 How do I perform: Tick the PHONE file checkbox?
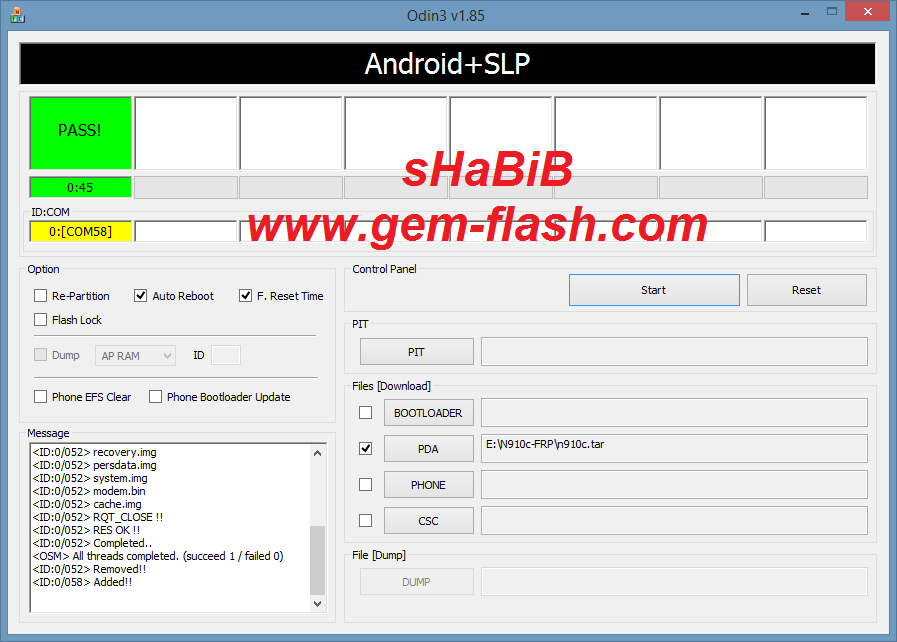366,485
